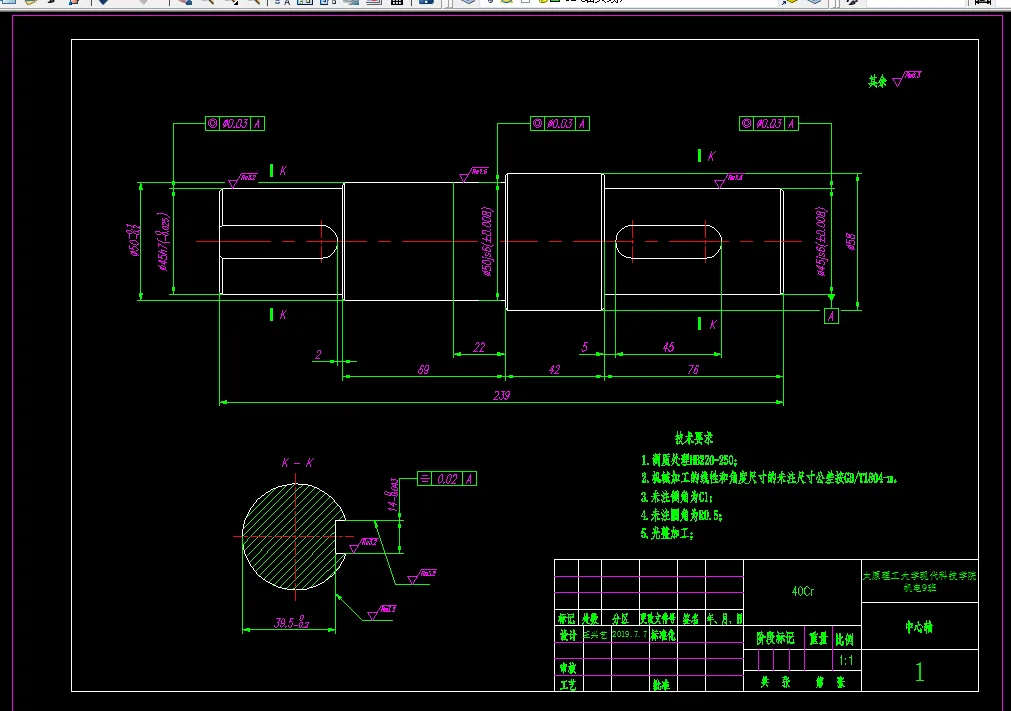
Task: Select the φ58 diameter dimension
Action: [x=850, y=242]
